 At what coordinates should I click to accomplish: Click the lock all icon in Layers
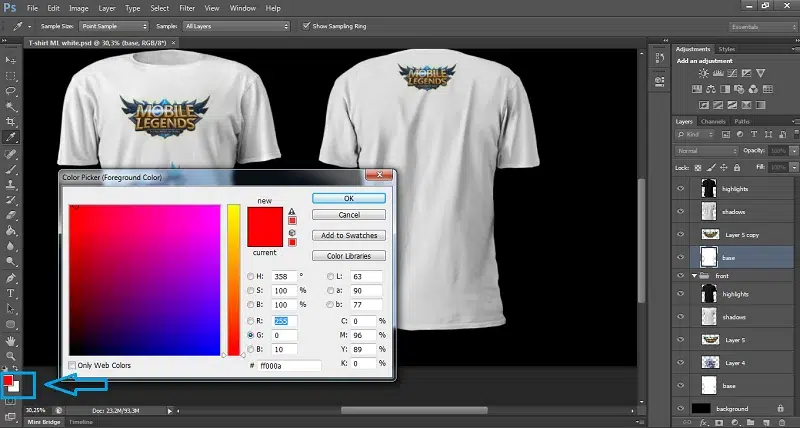pos(737,167)
